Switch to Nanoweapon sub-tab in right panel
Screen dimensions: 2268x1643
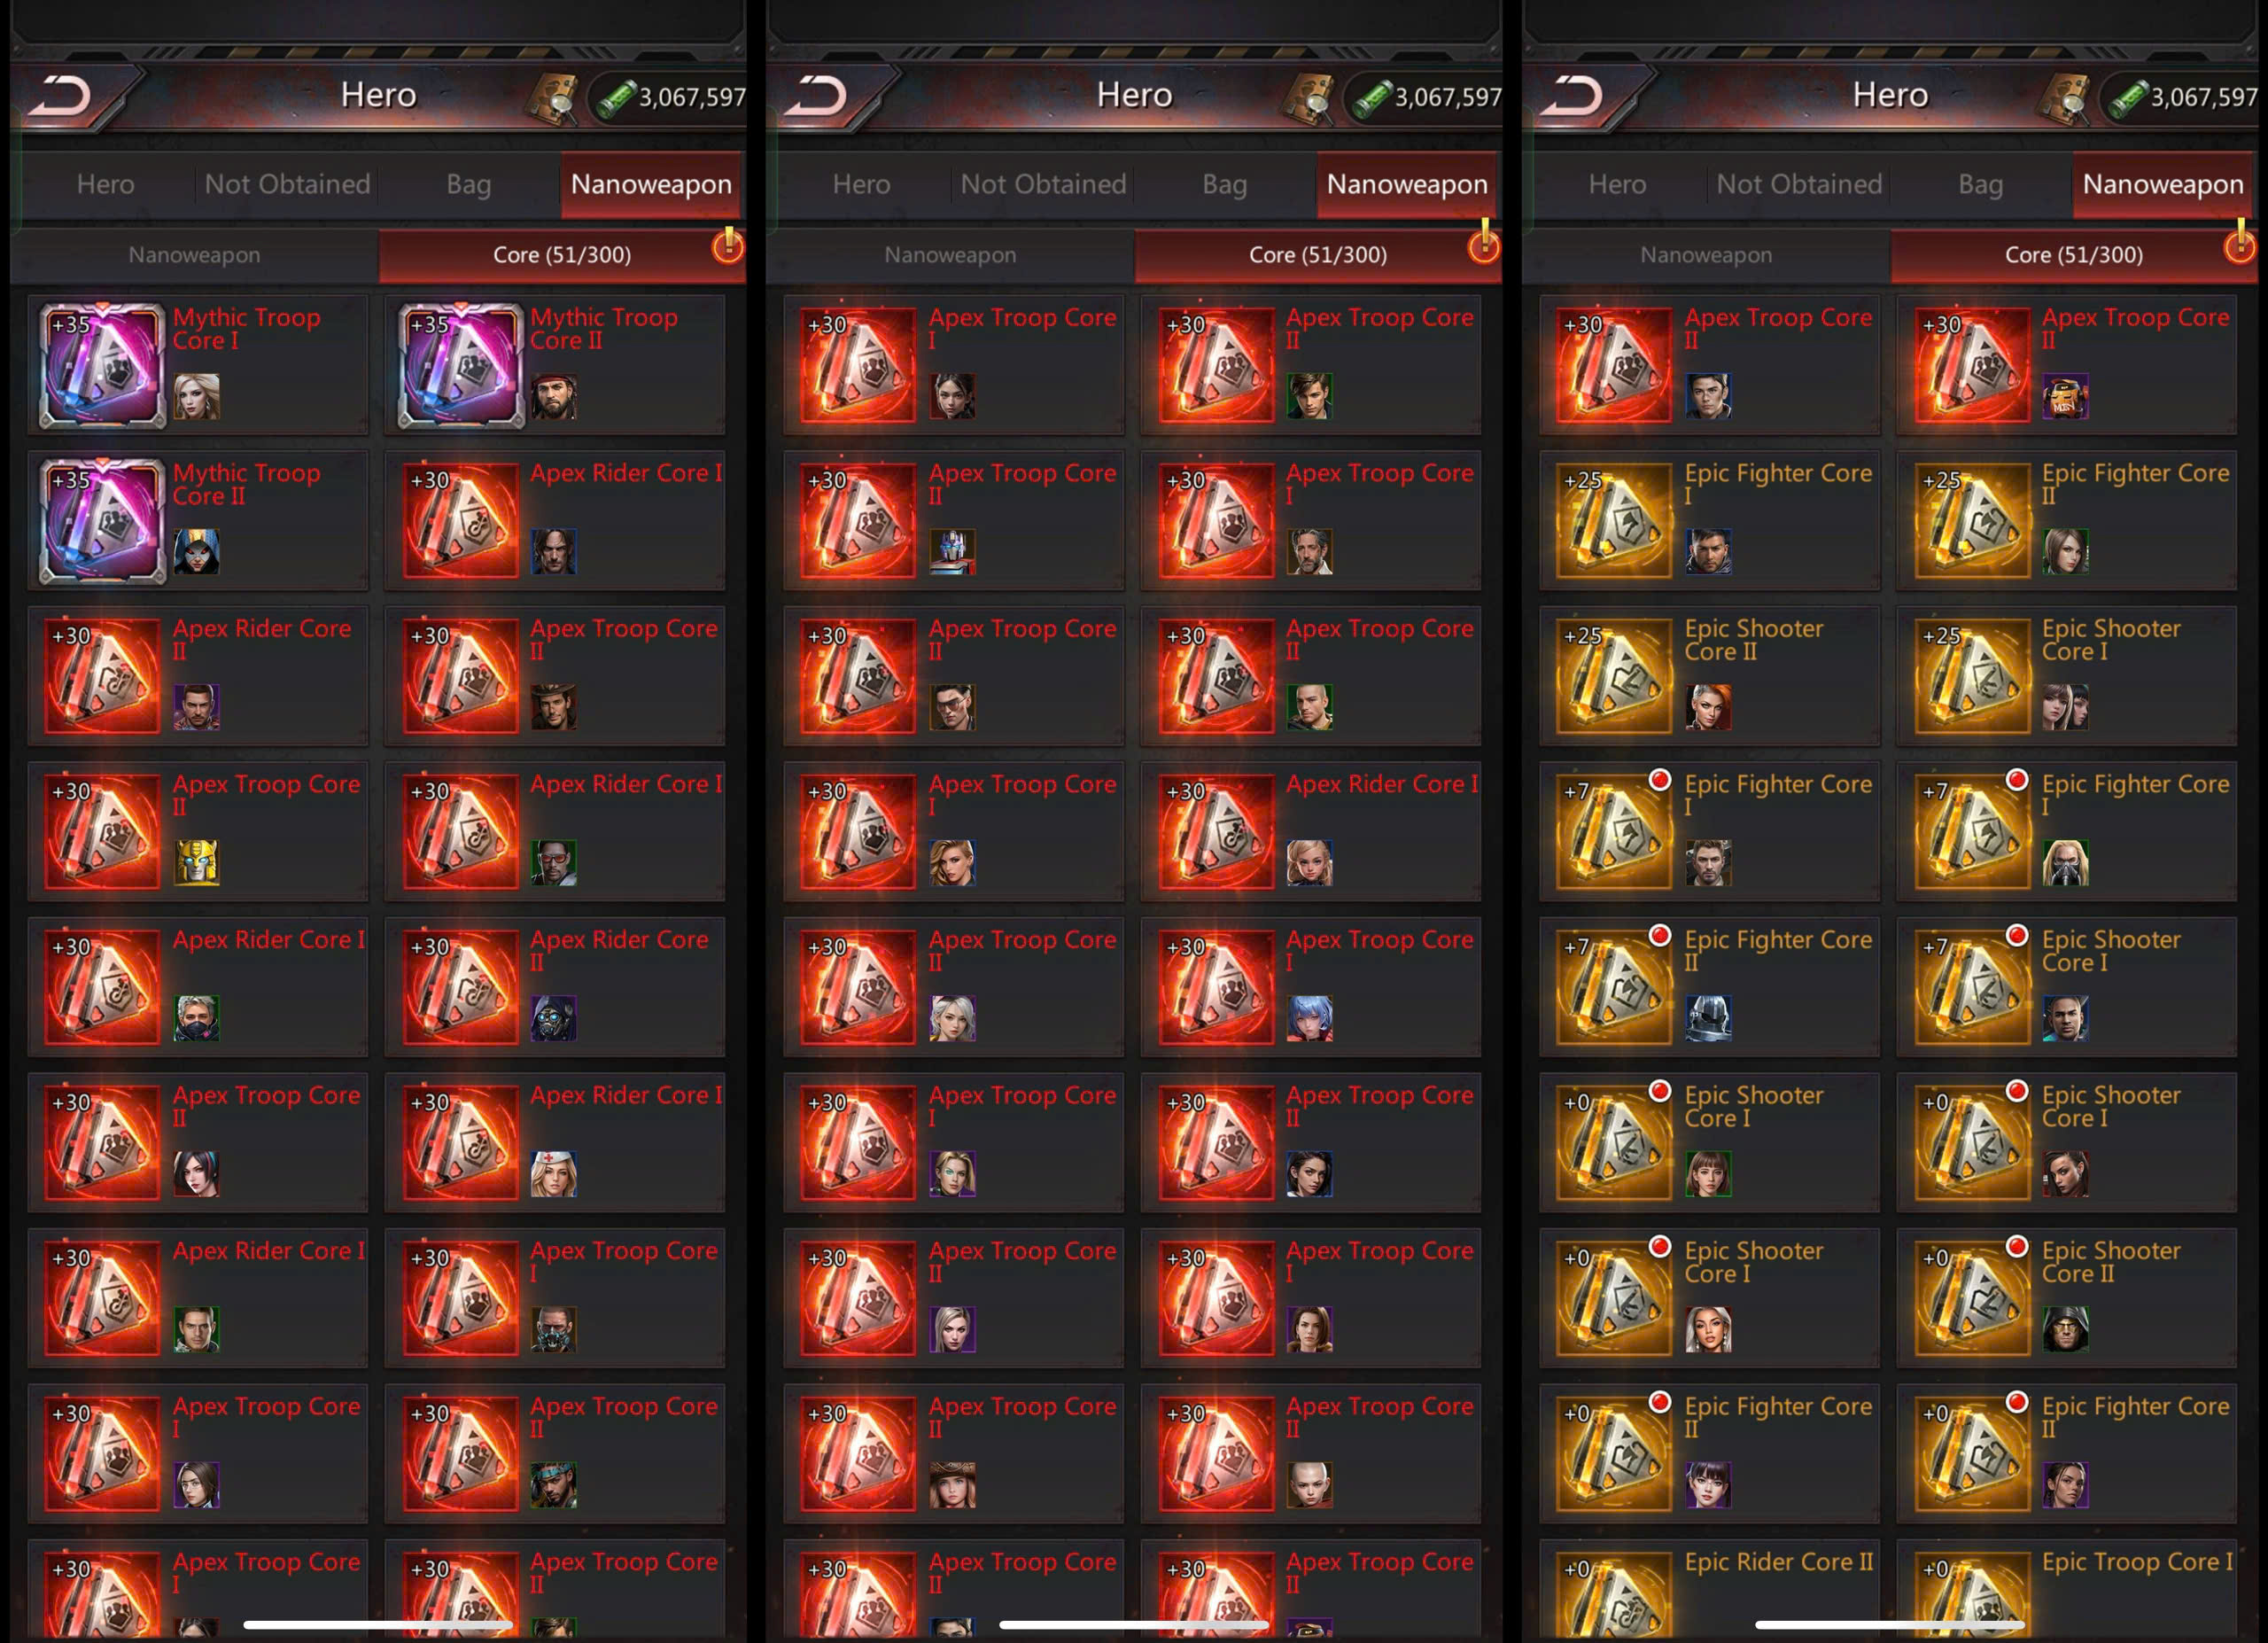click(1706, 255)
